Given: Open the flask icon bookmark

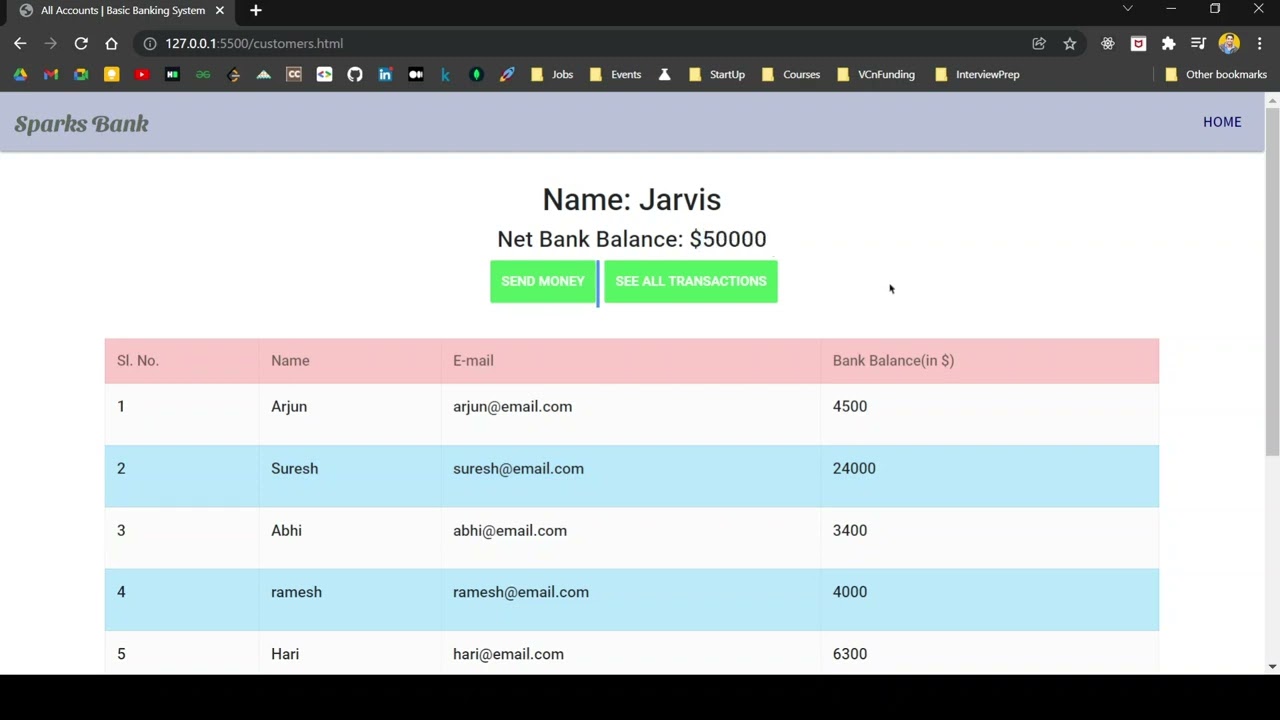Looking at the screenshot, I should (x=664, y=74).
